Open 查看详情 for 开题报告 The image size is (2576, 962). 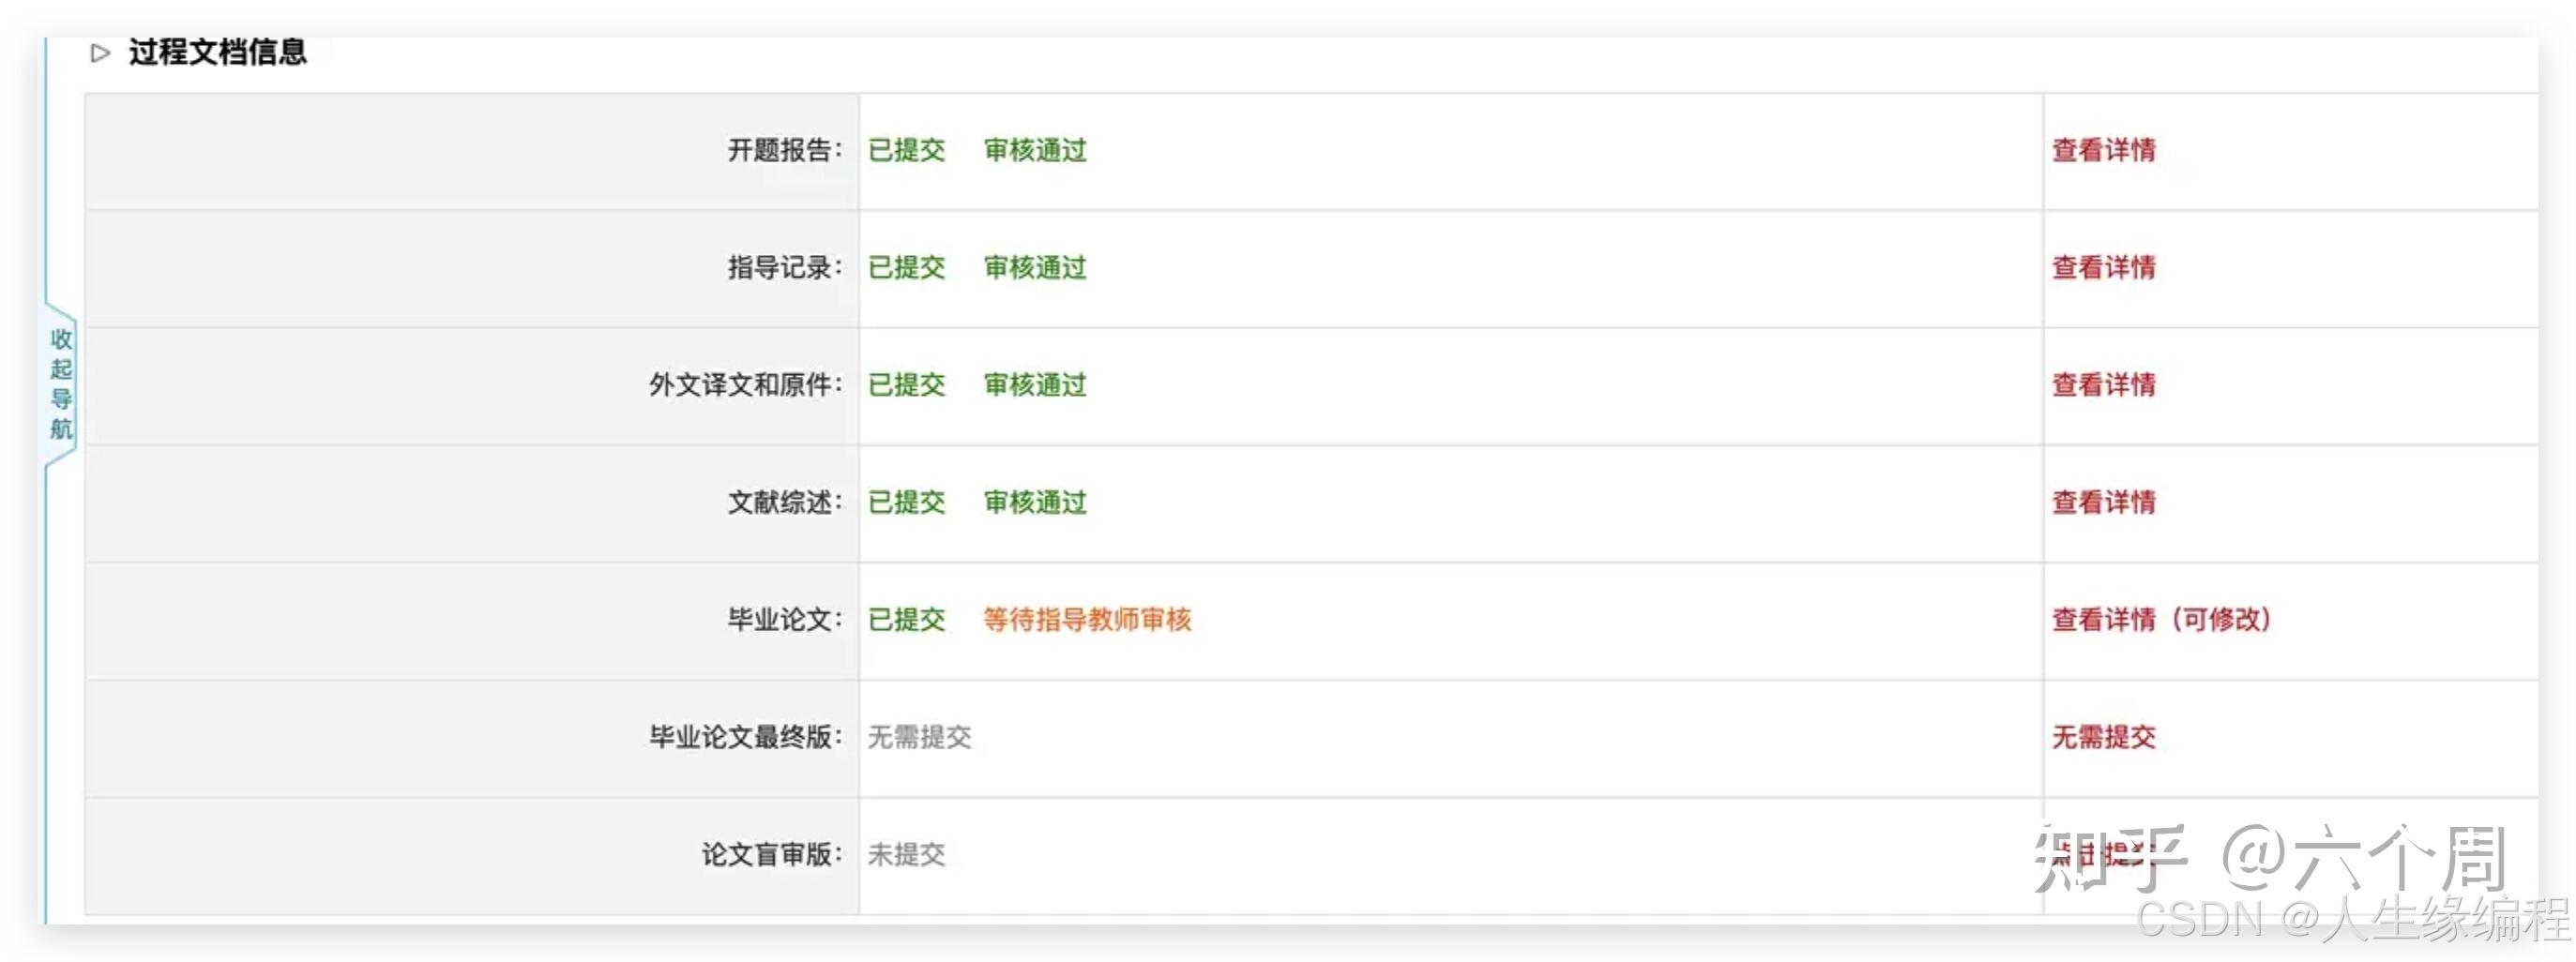coord(2103,150)
